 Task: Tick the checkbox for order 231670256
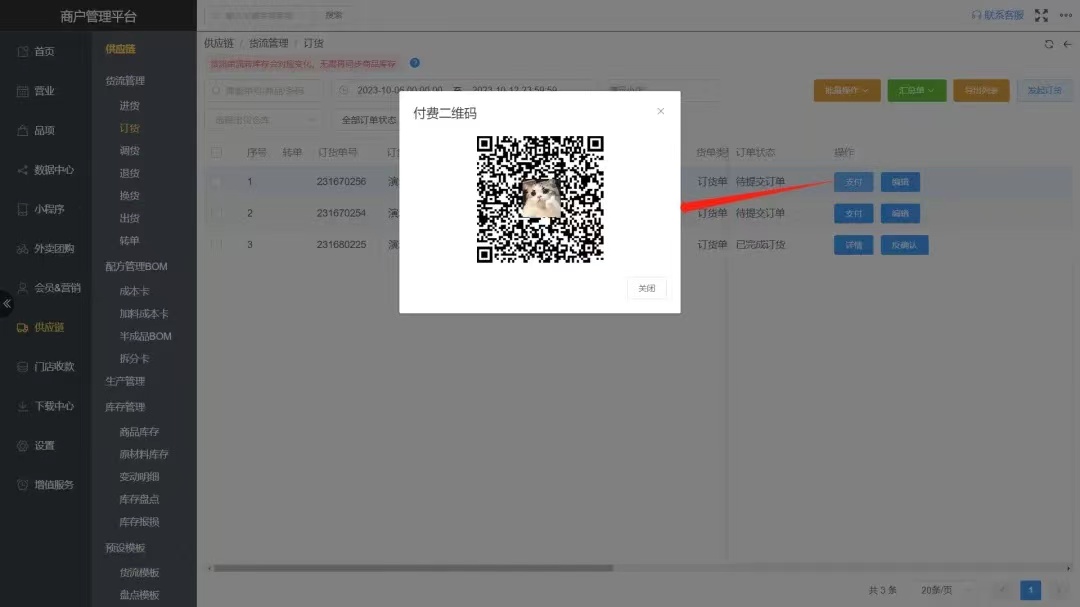pyautogui.click(x=216, y=182)
